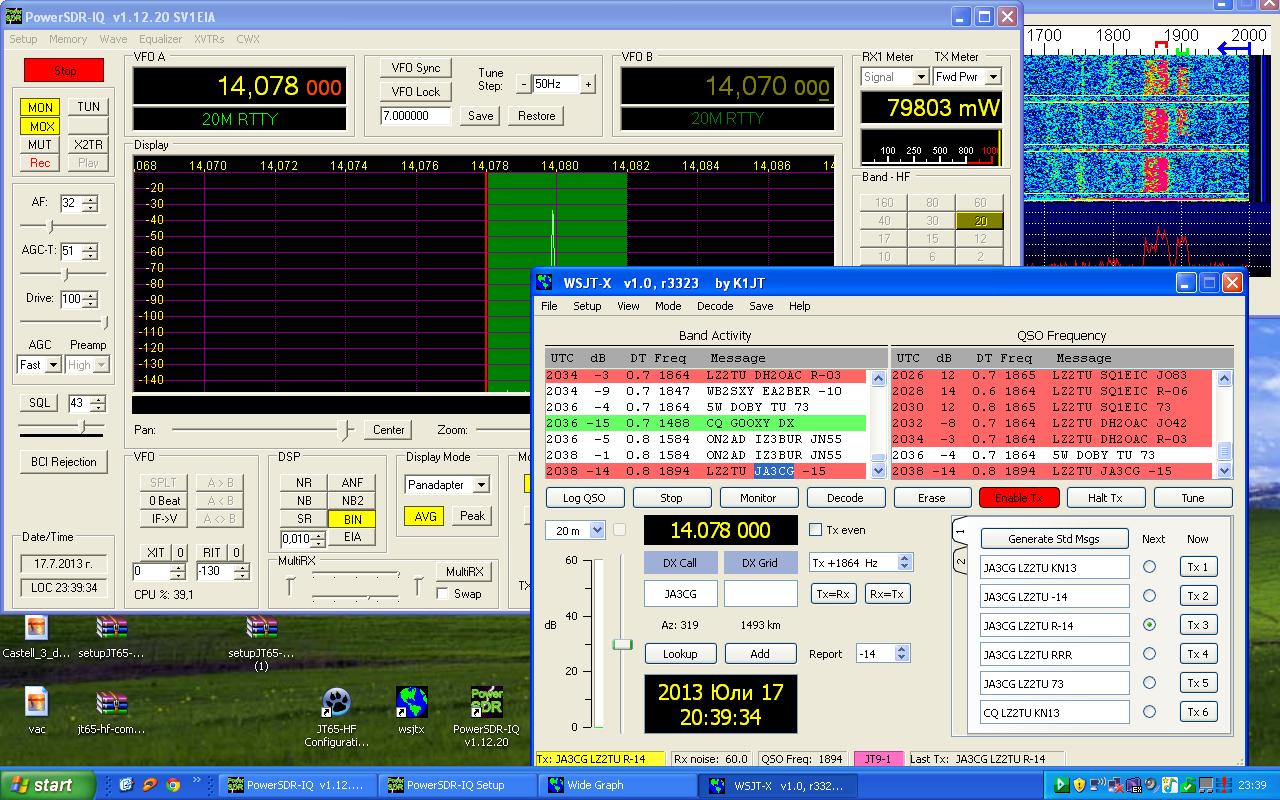Click the Lookup button

pos(680,654)
